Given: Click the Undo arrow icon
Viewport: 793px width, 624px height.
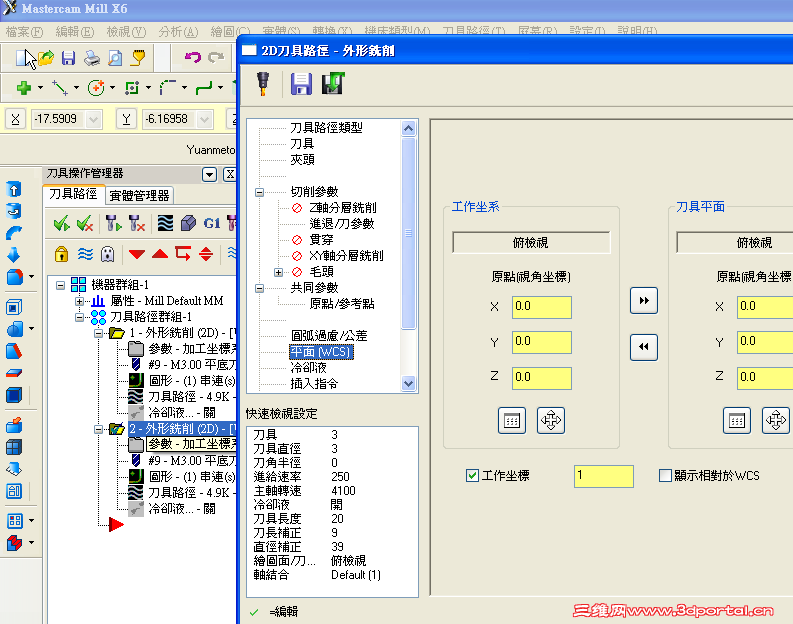Looking at the screenshot, I should click(193, 57).
